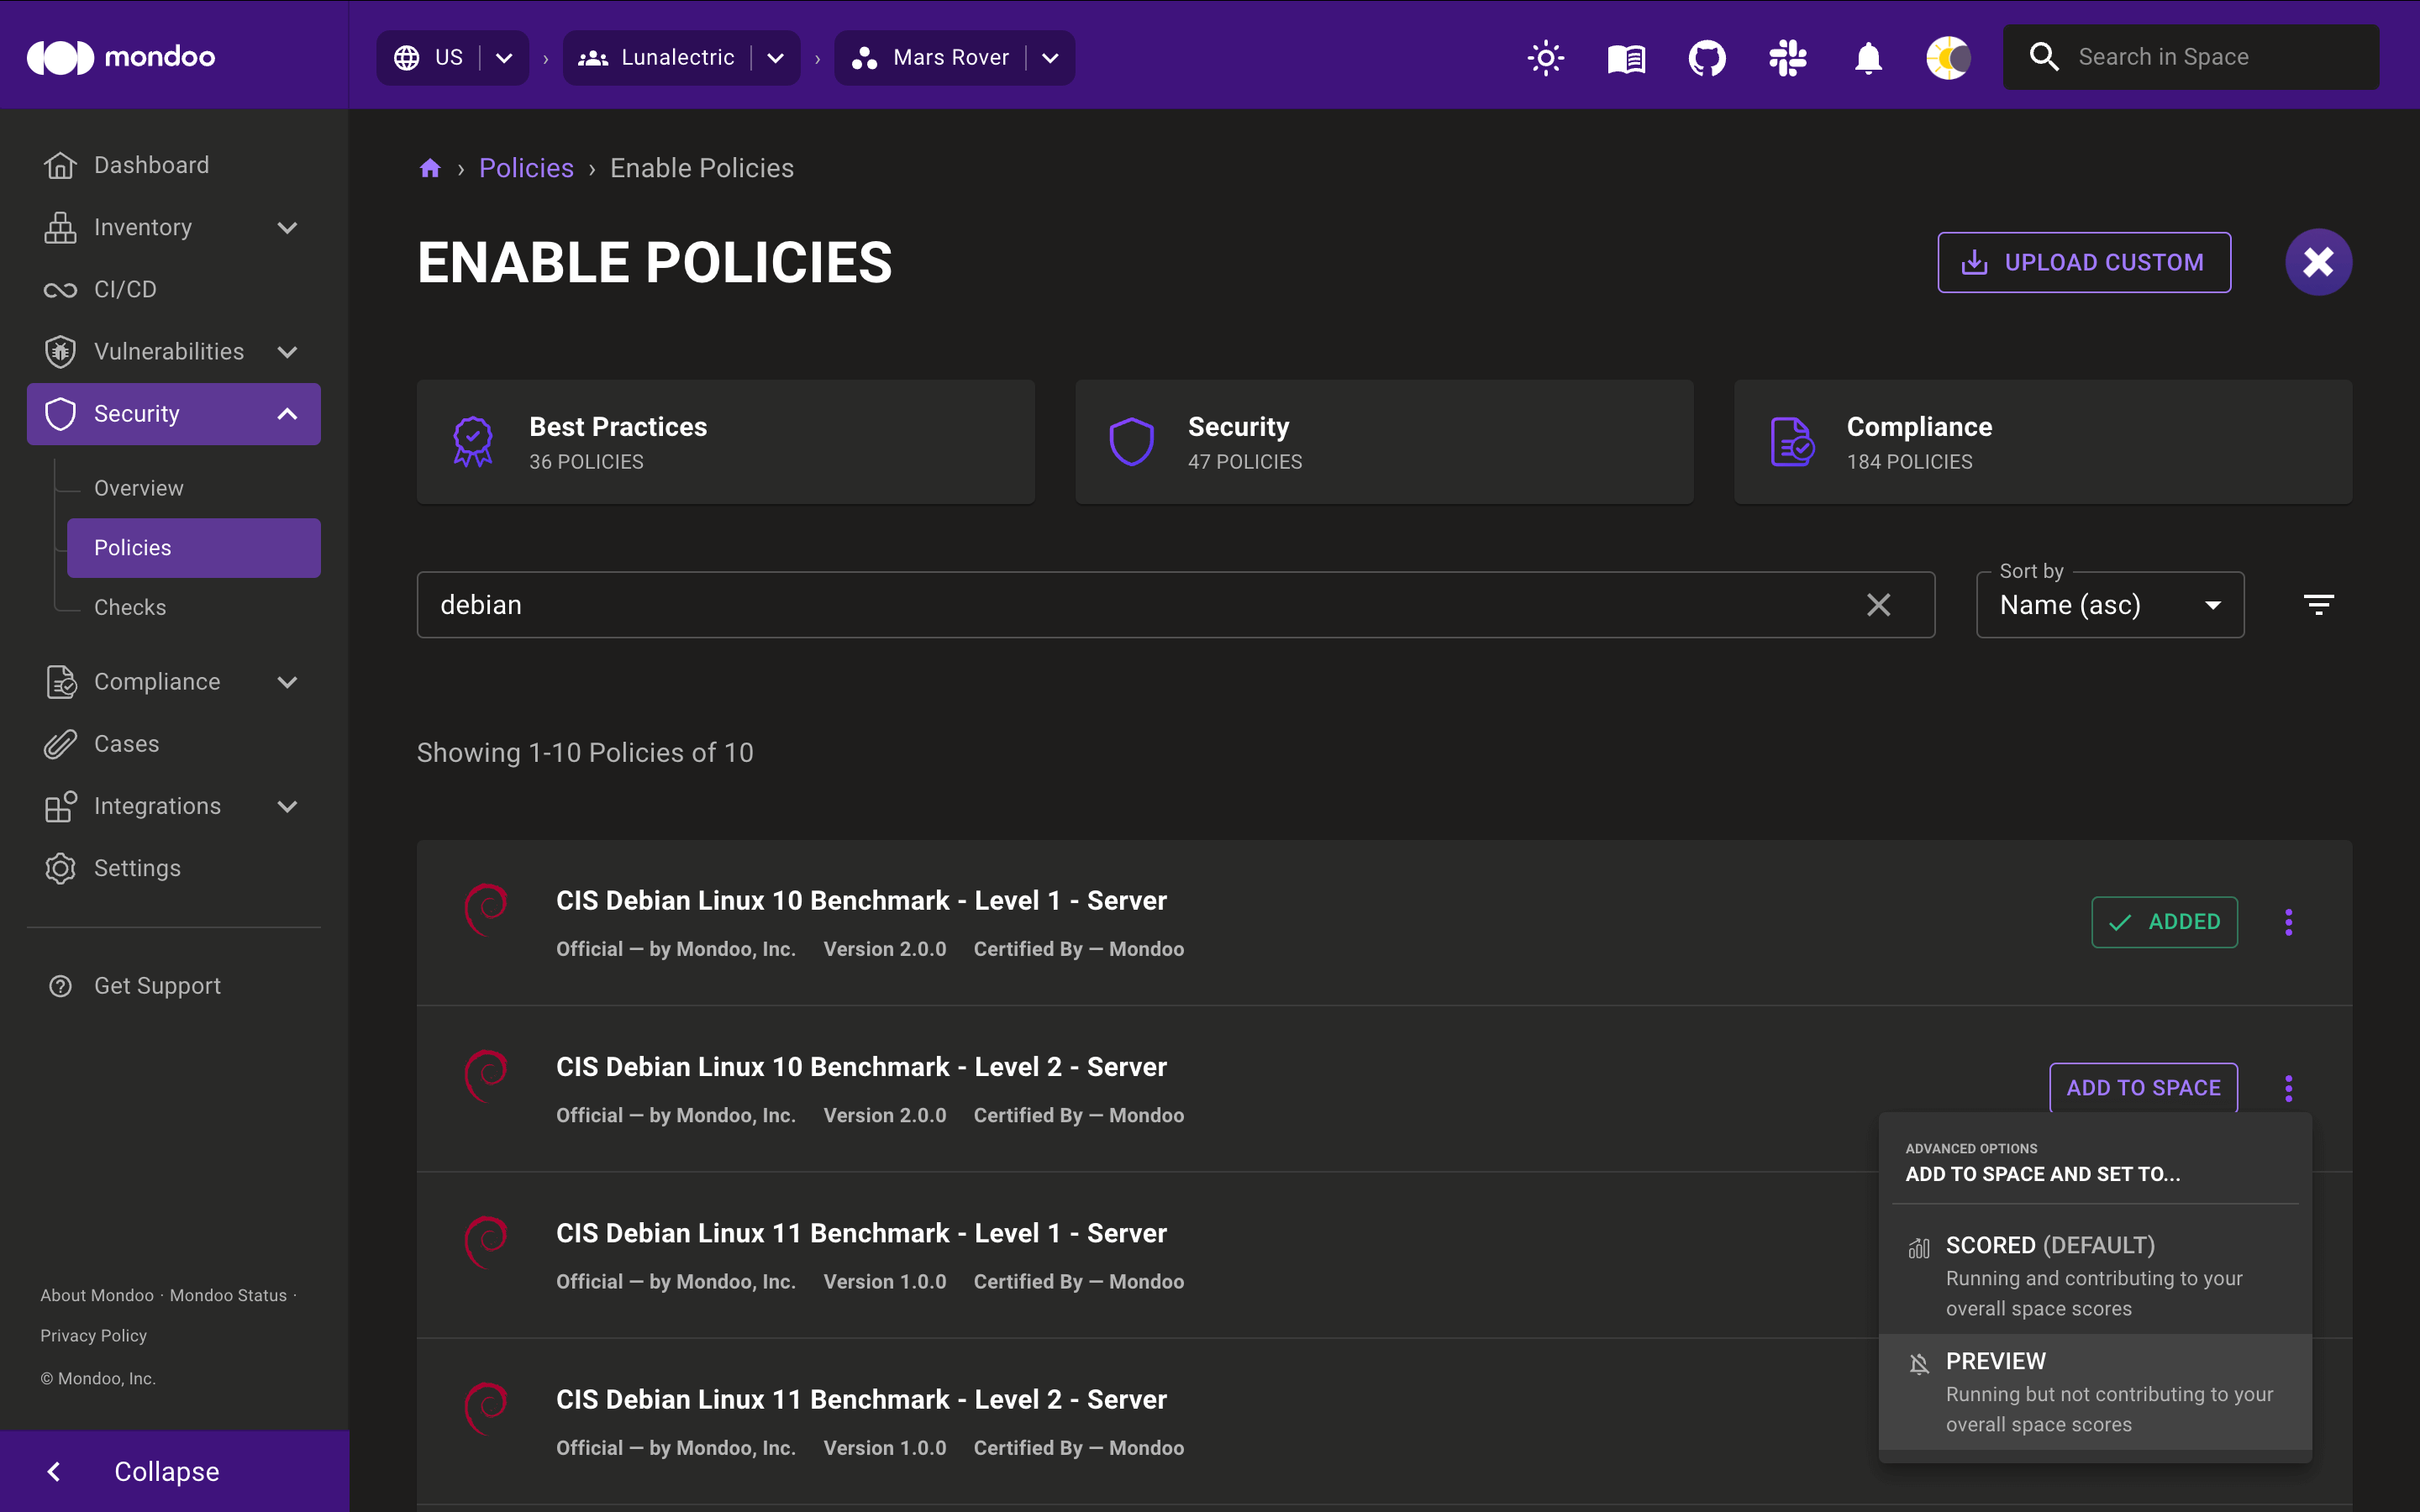Click Added button for Debian 10 Level 1
Screen dimensions: 2420x1512
click(2164, 922)
